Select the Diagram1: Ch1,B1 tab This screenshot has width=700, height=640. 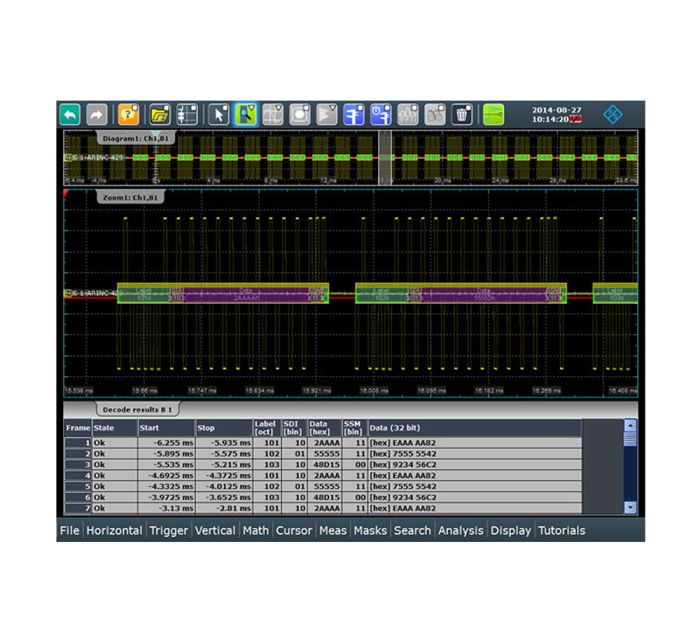click(136, 138)
